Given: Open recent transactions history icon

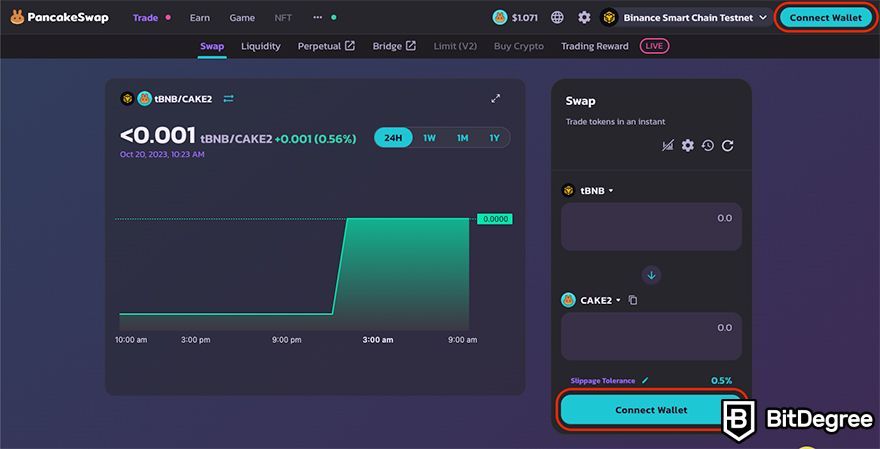Looking at the screenshot, I should [x=708, y=146].
